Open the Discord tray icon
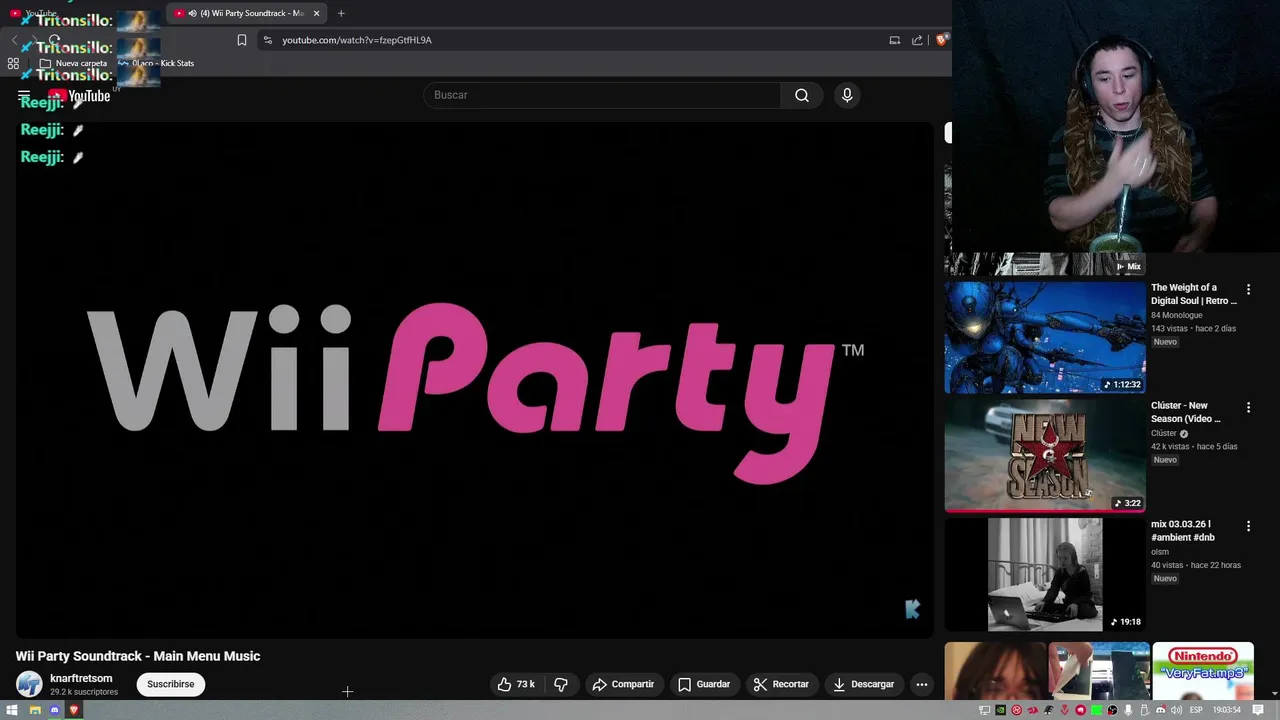The image size is (1280, 720). (x=1161, y=710)
